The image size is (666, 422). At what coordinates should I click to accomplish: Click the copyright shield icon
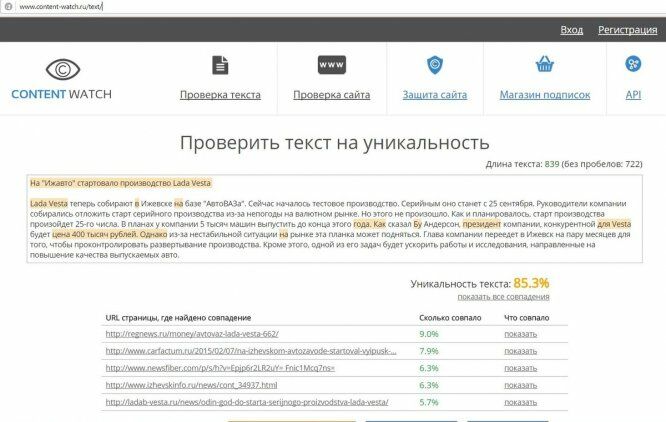435,65
